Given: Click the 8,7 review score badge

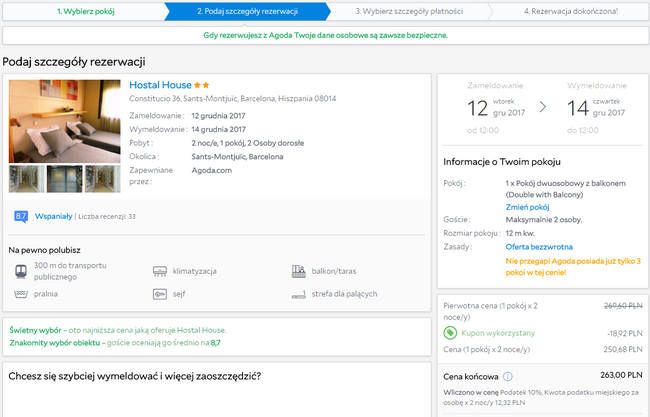Looking at the screenshot, I should coord(20,216).
